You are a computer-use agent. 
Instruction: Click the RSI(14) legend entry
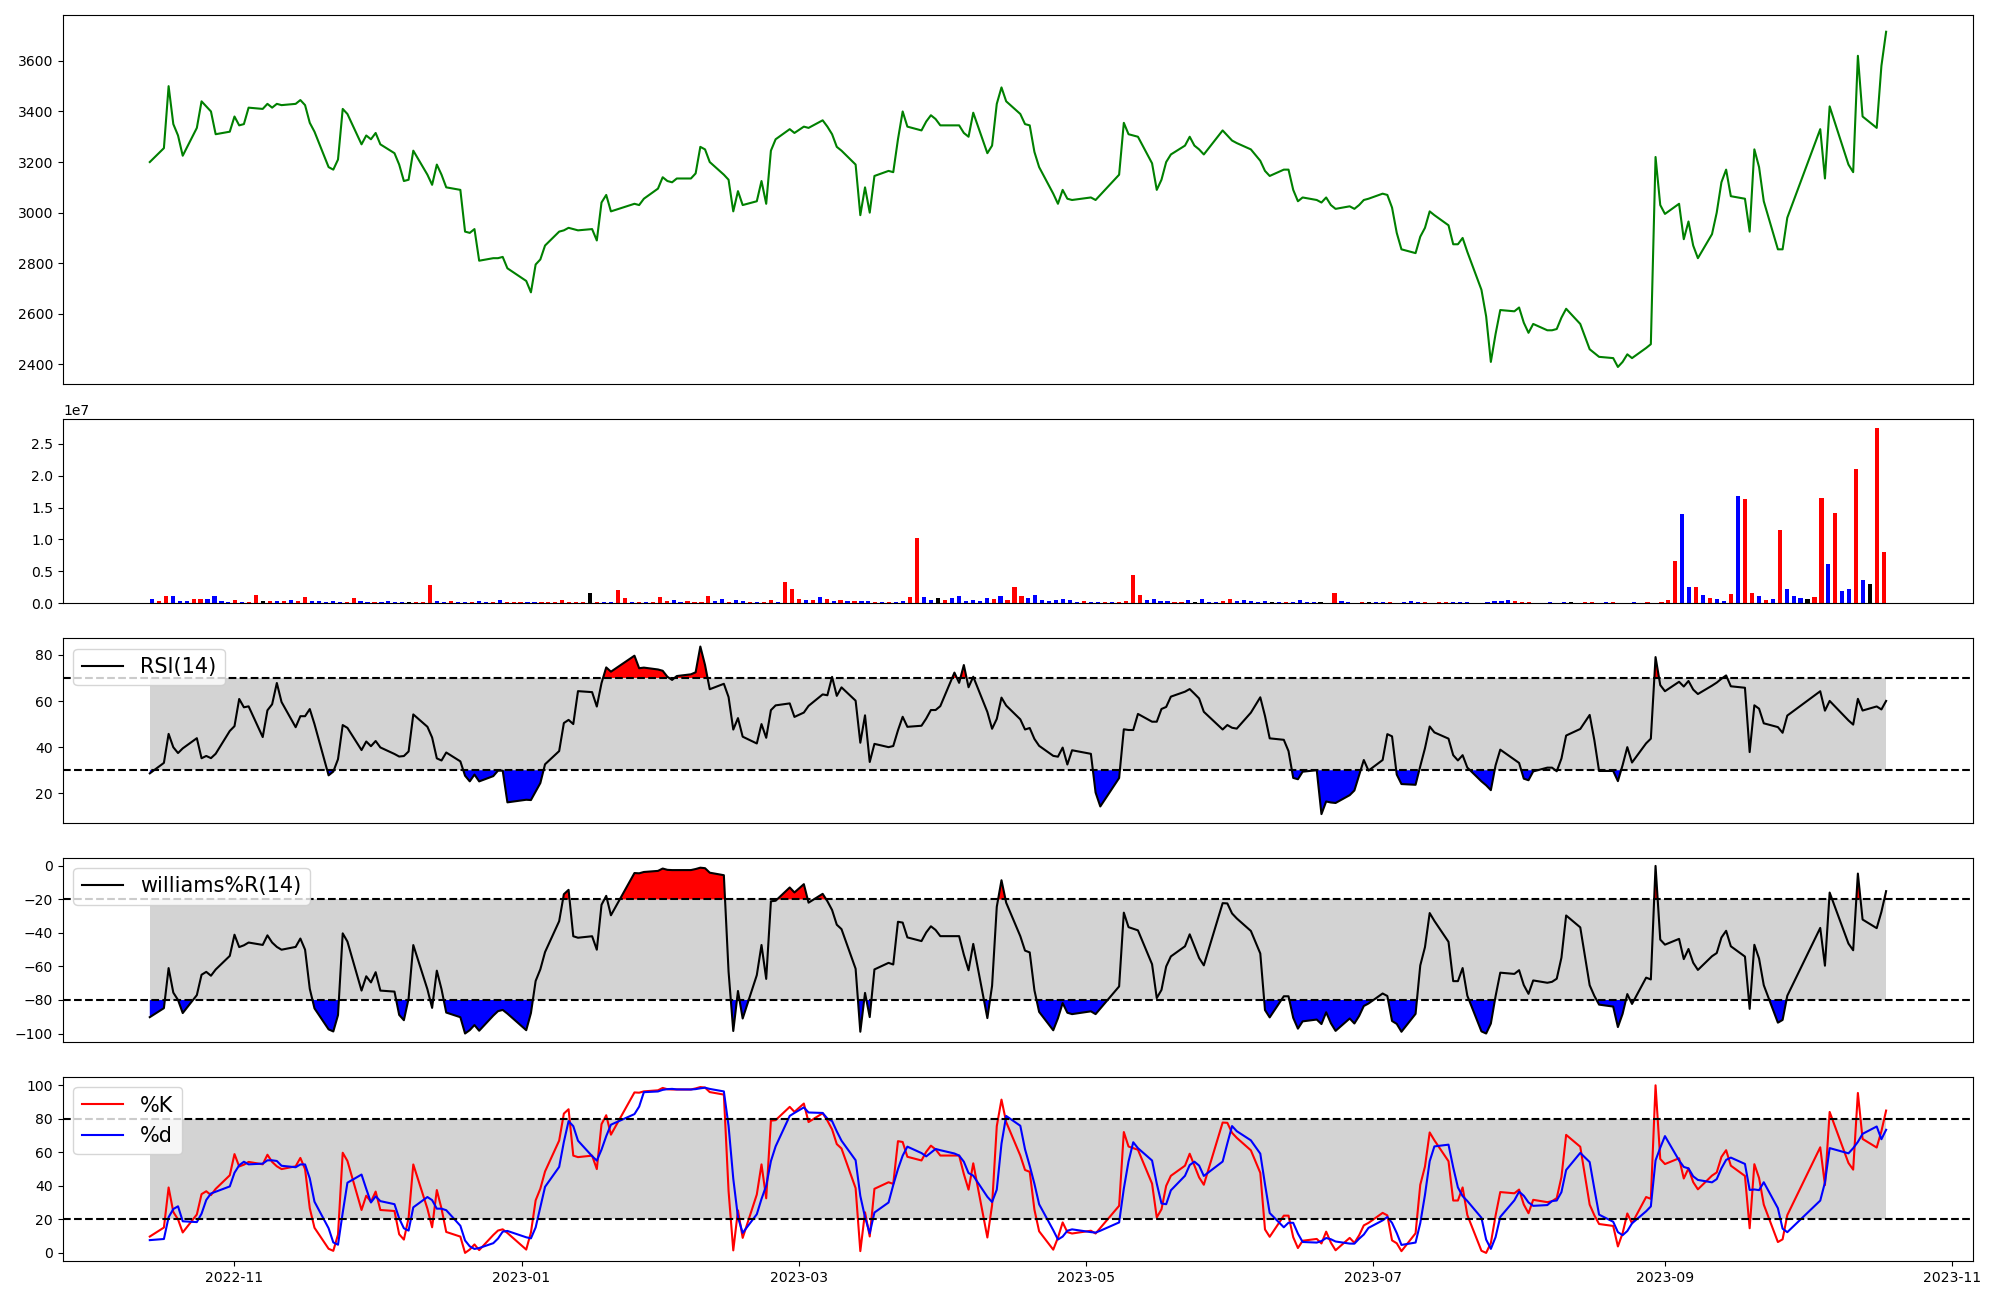177,666
